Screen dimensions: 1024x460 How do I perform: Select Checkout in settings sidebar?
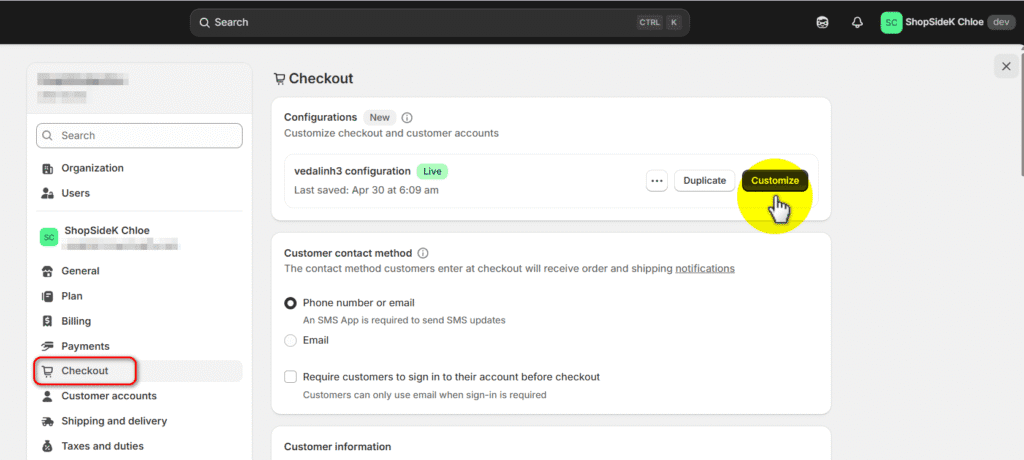coord(139,371)
